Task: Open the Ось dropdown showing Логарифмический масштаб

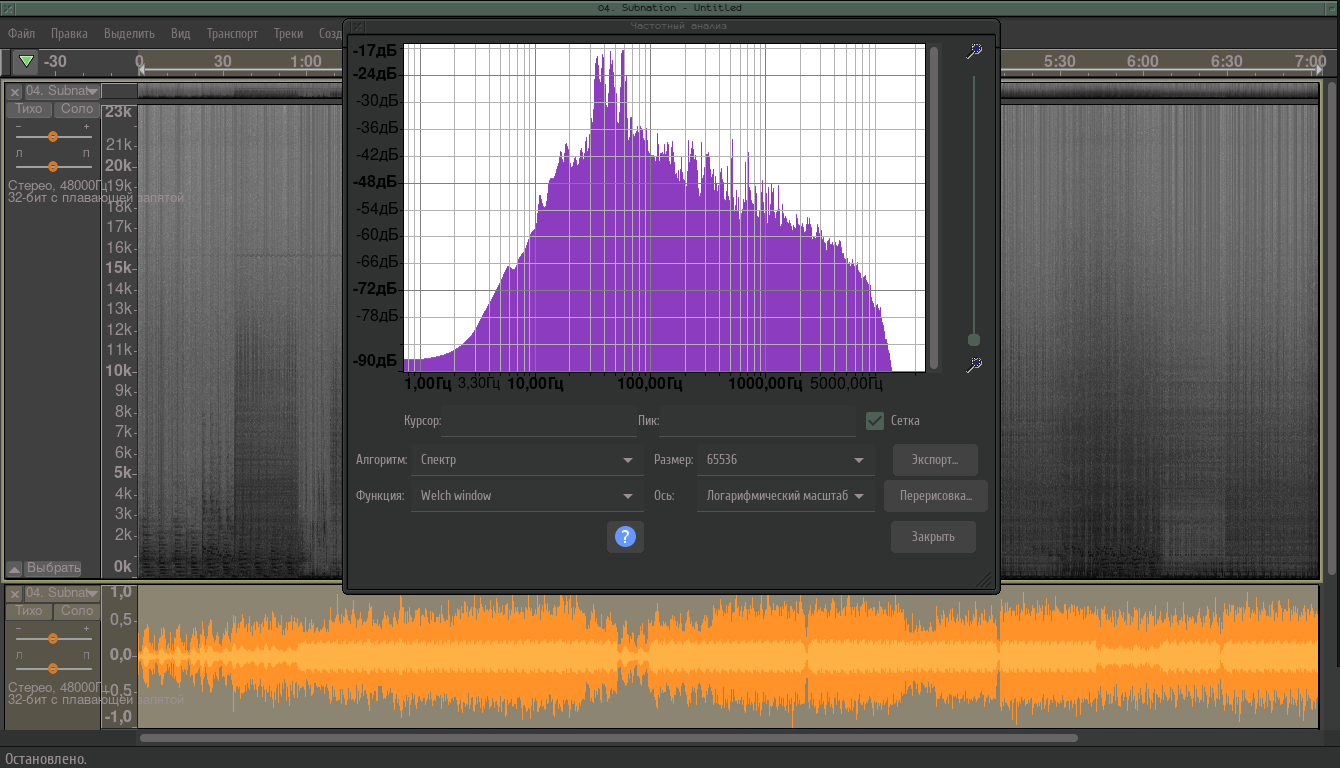Action: [786, 496]
